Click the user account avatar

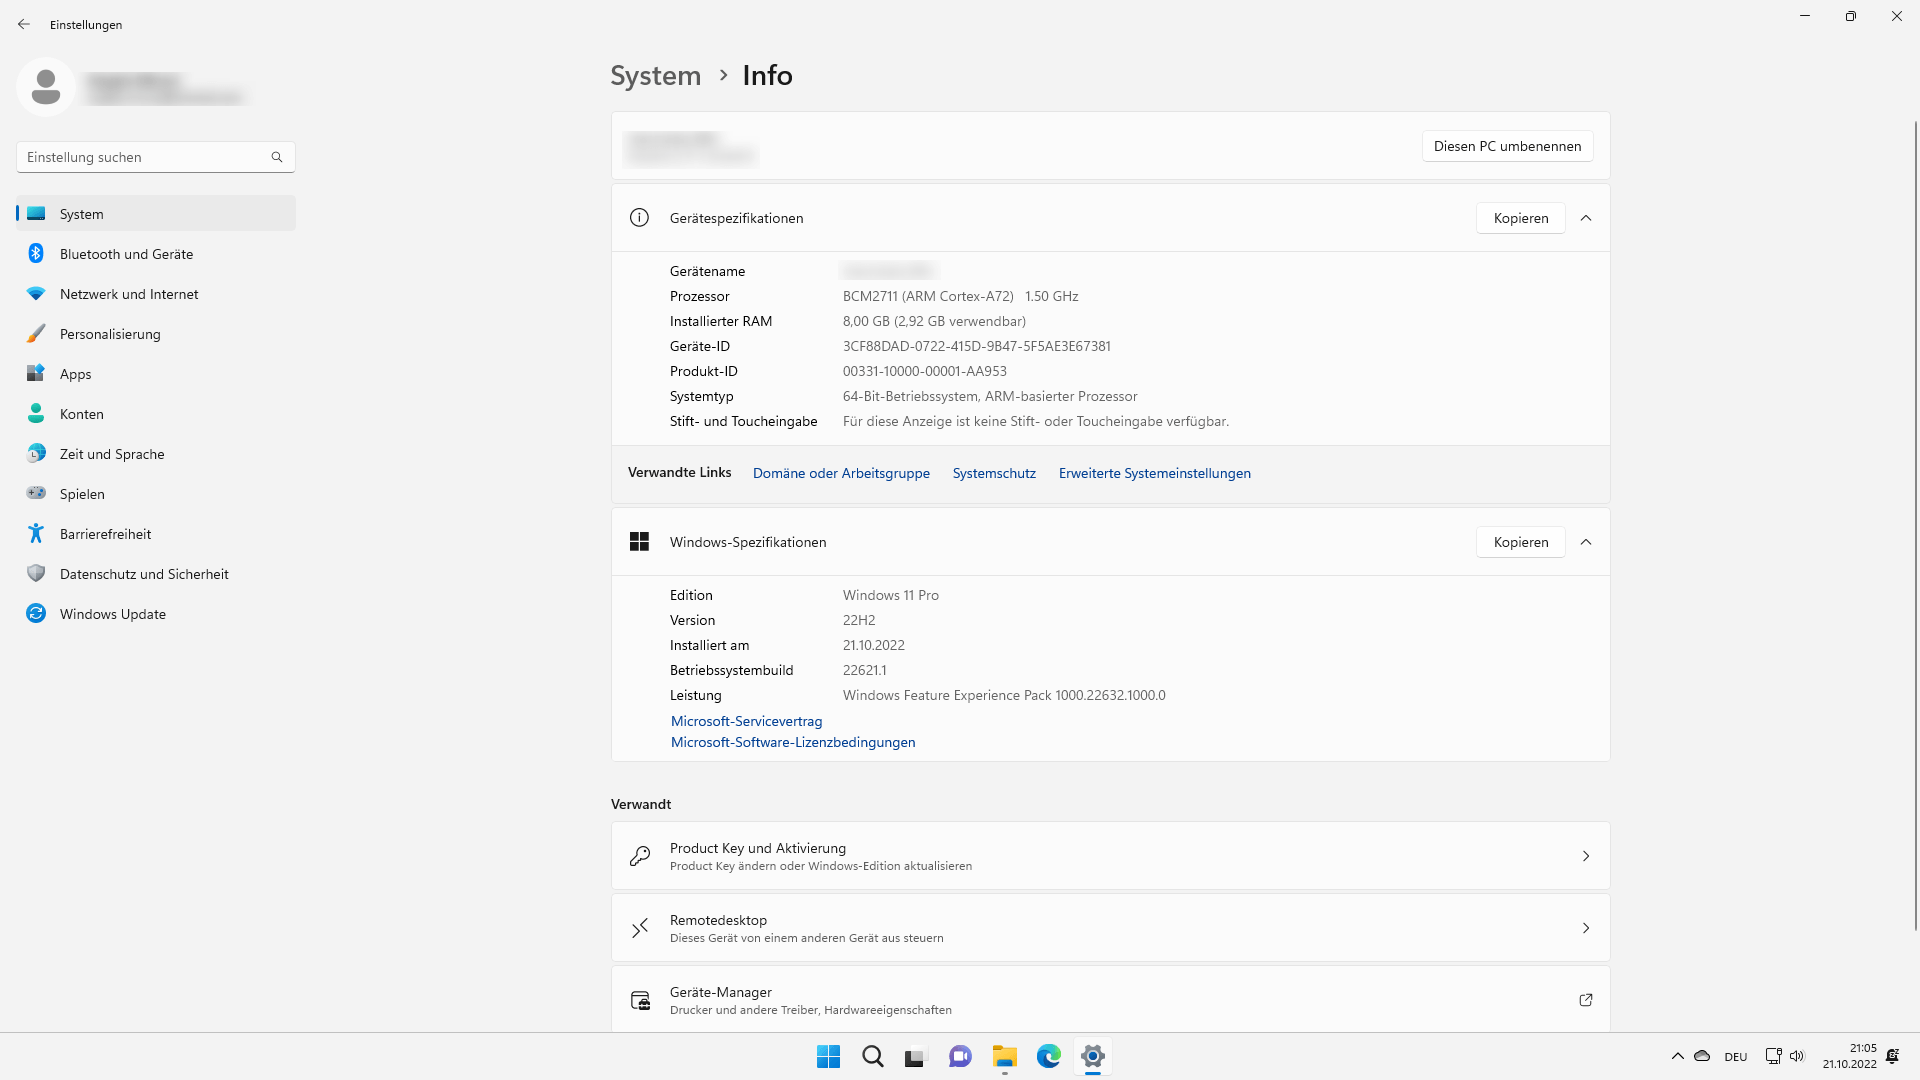(x=46, y=87)
